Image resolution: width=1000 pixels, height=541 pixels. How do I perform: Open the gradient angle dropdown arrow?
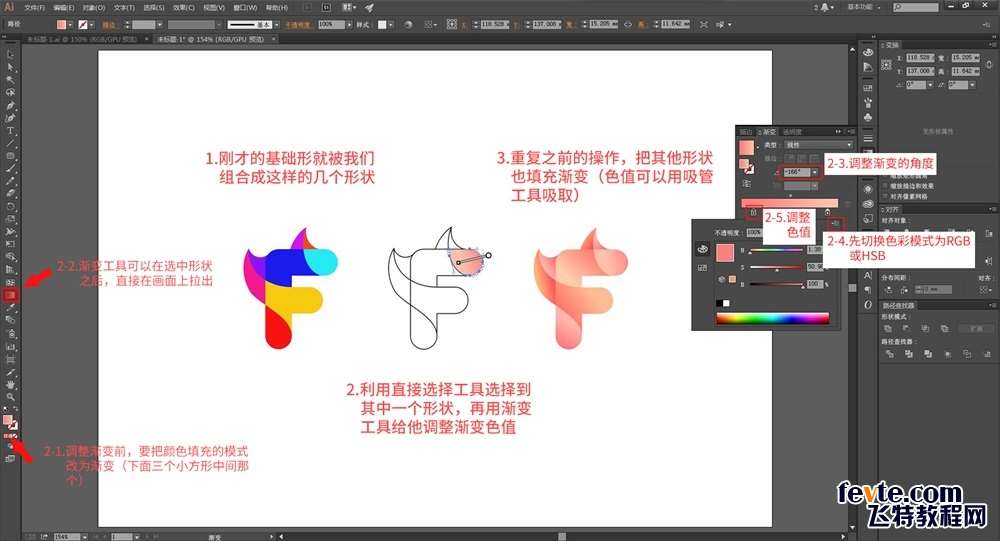(814, 172)
